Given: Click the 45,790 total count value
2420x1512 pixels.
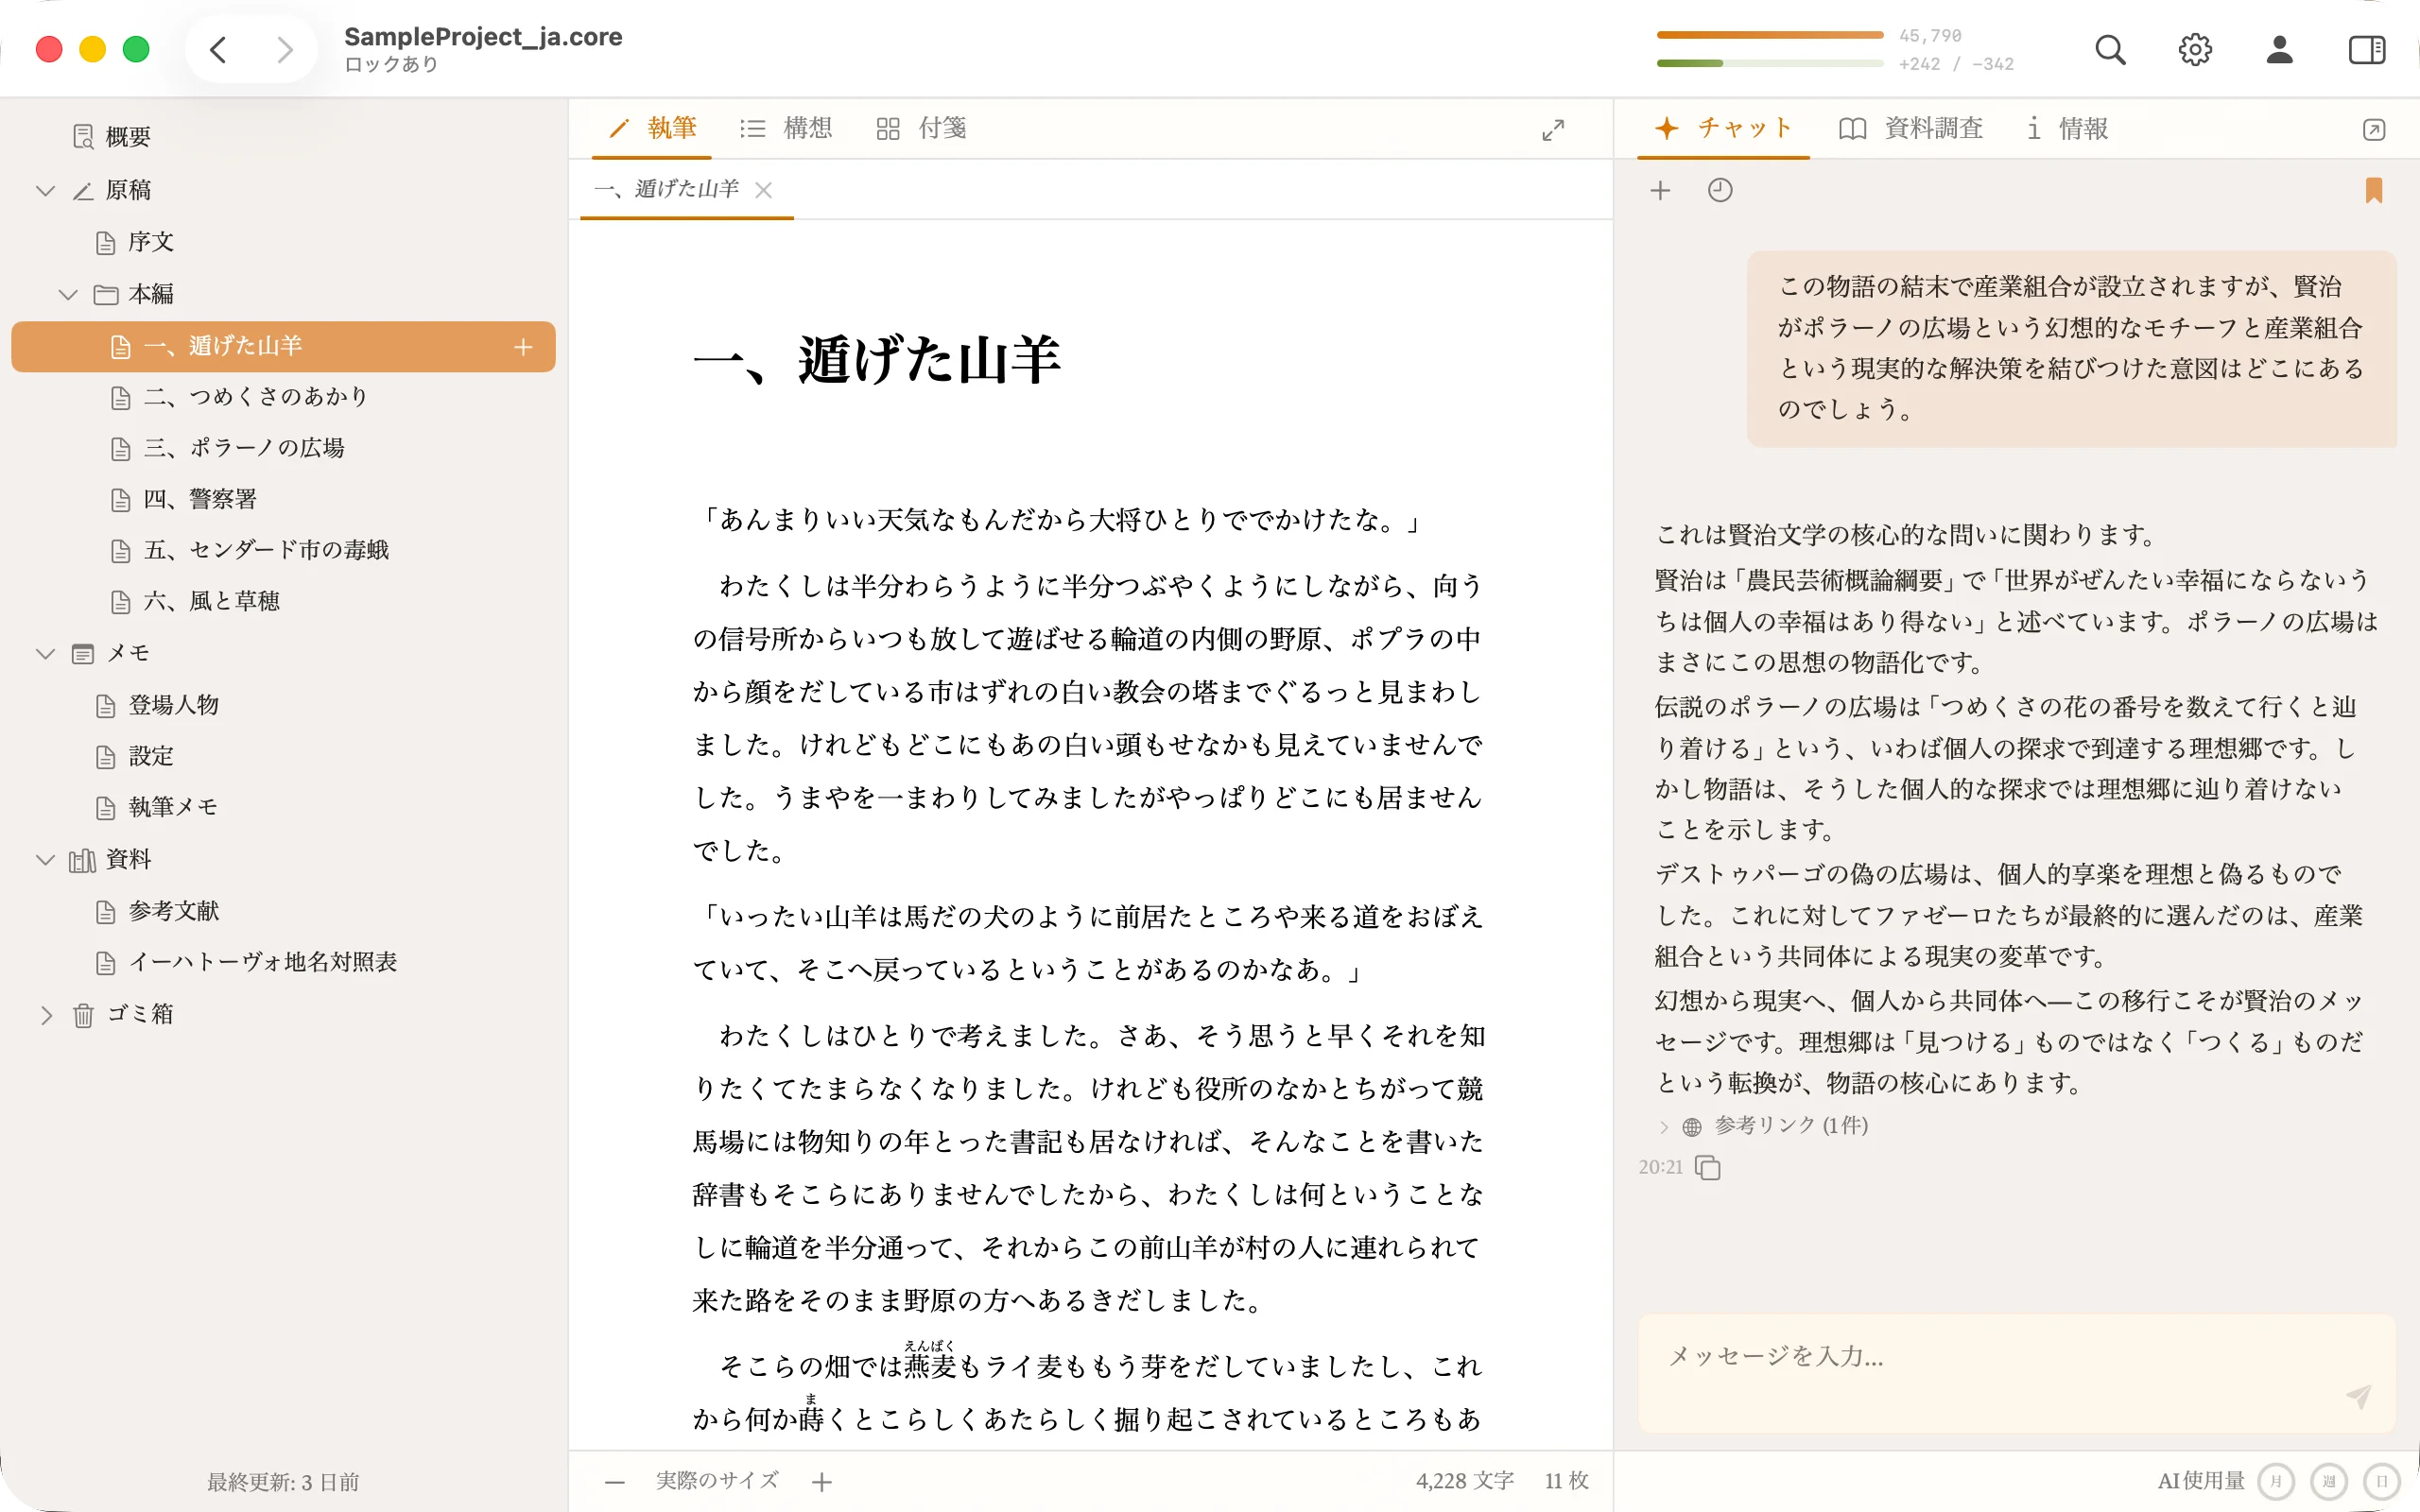Looking at the screenshot, I should 1930,36.
